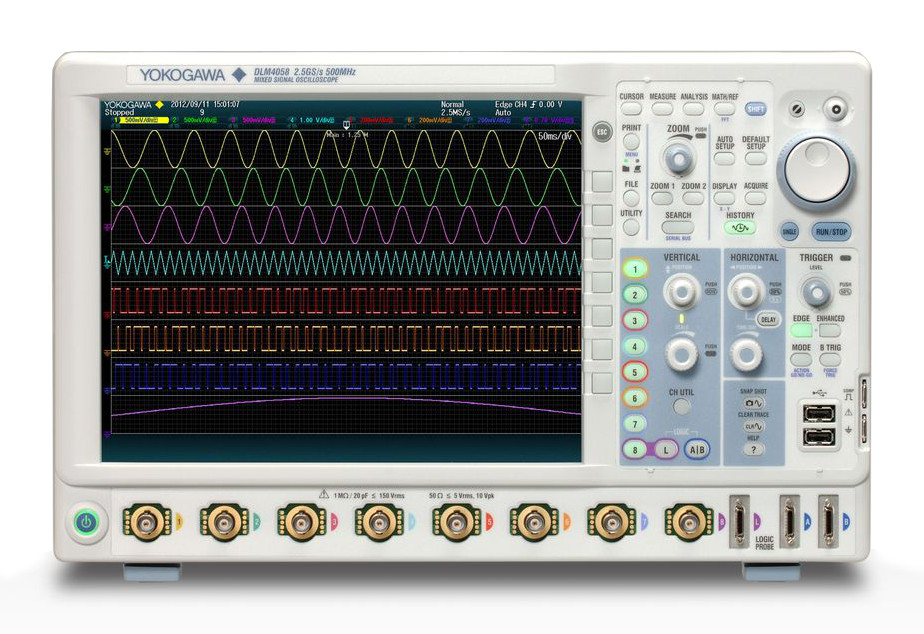This screenshot has height=634, width=924.
Task: Open the DISPLAY menu key
Action: [x=724, y=198]
